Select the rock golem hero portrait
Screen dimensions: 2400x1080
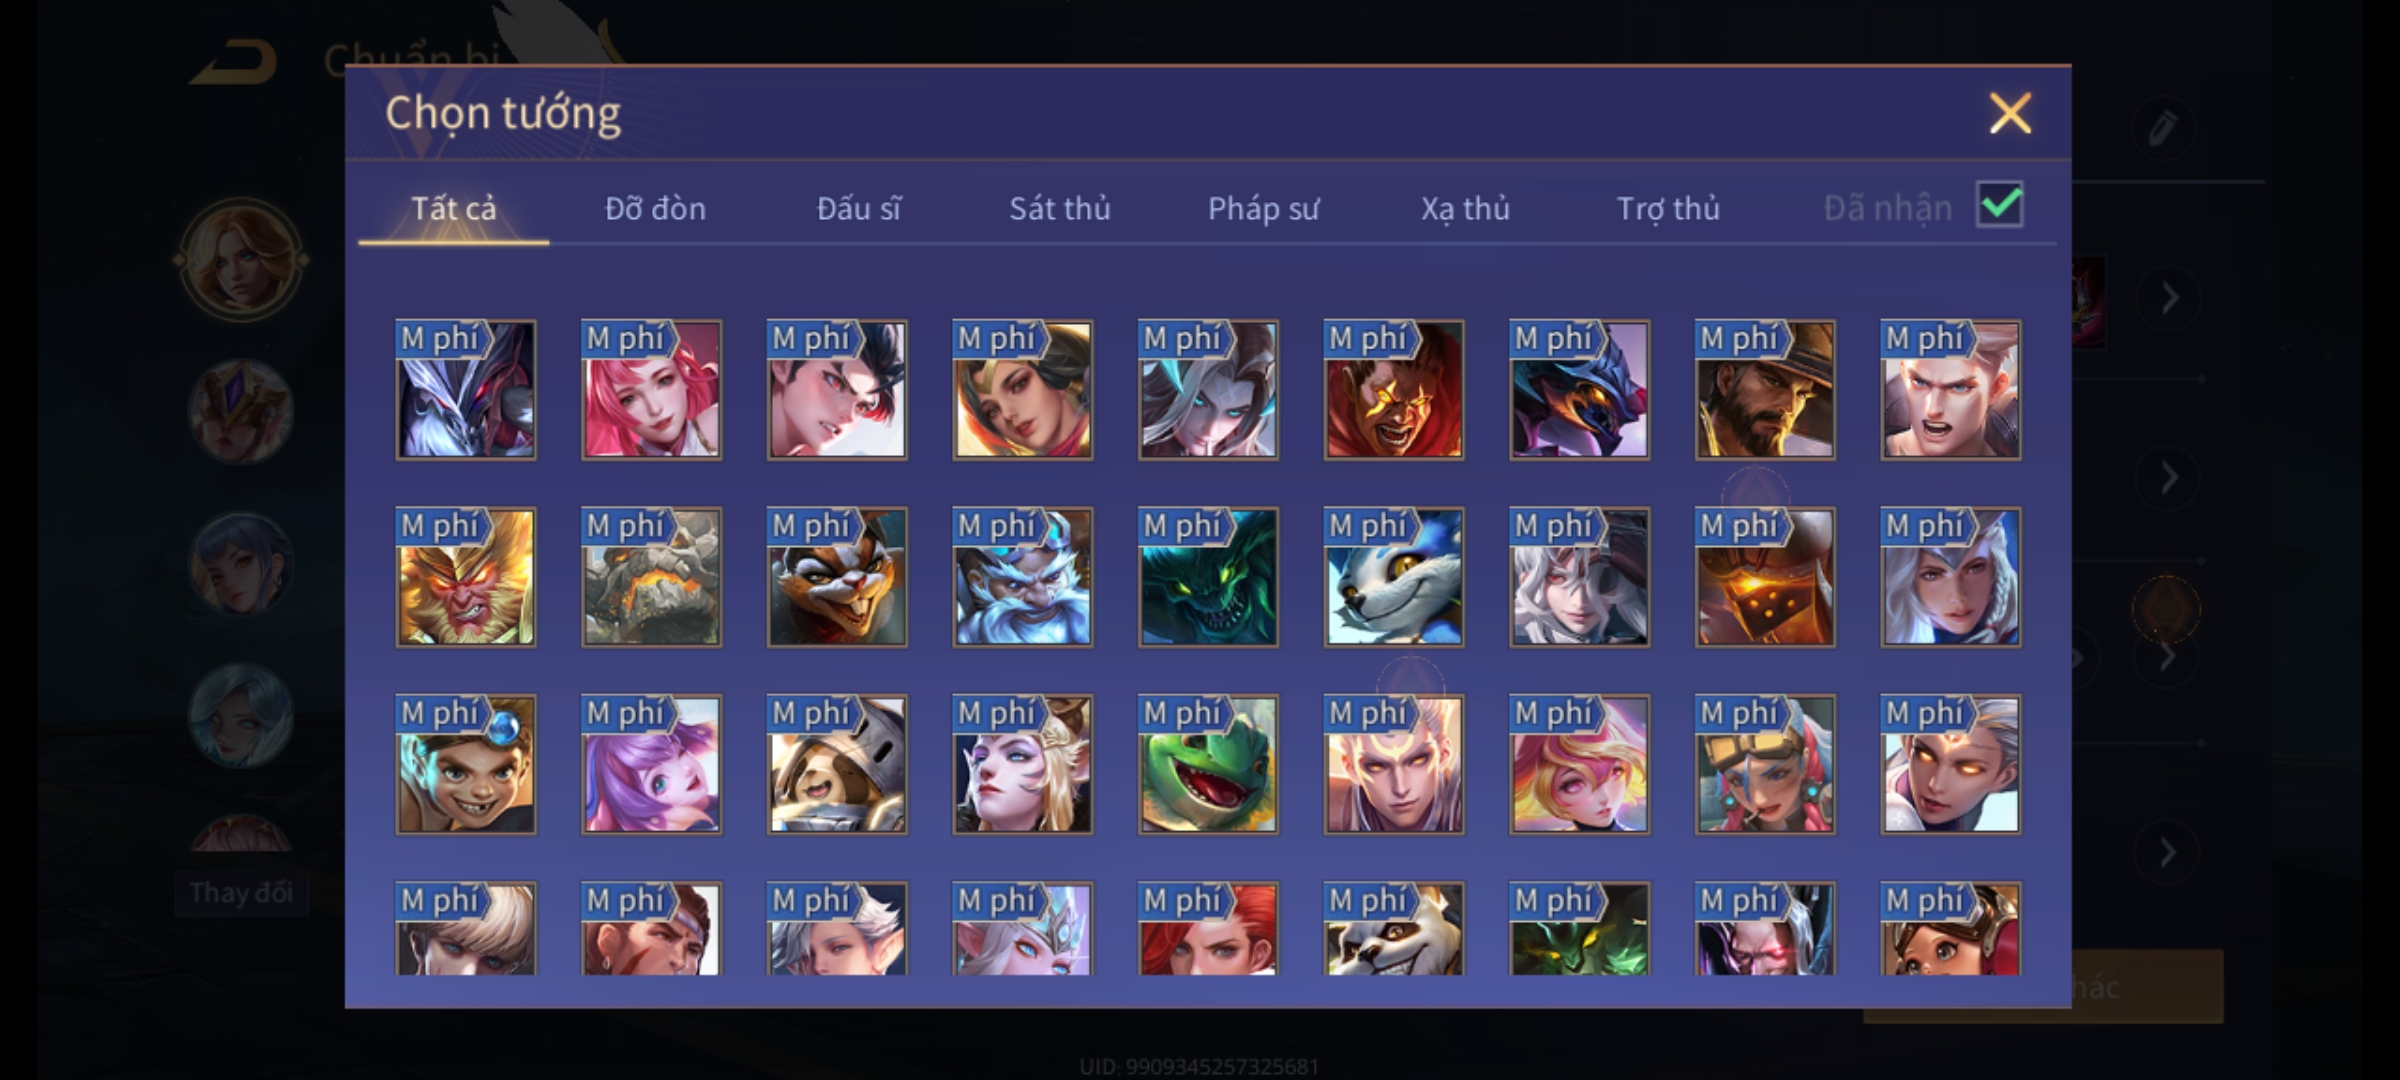(x=651, y=577)
